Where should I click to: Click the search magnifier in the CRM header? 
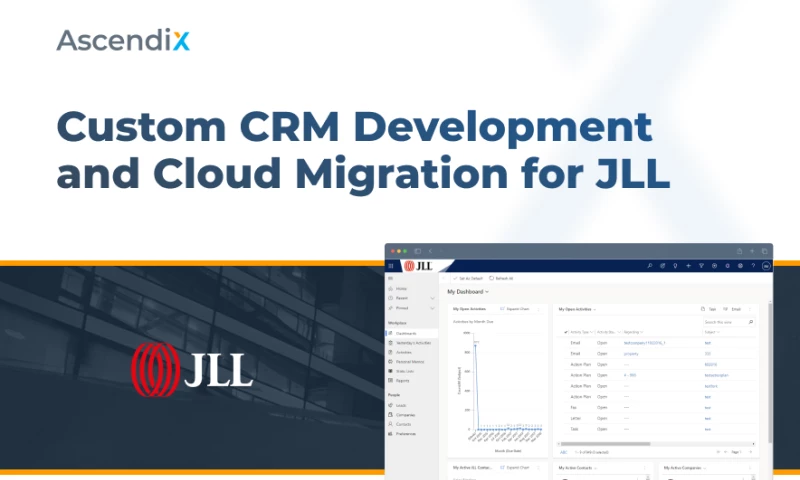pyautogui.click(x=649, y=266)
